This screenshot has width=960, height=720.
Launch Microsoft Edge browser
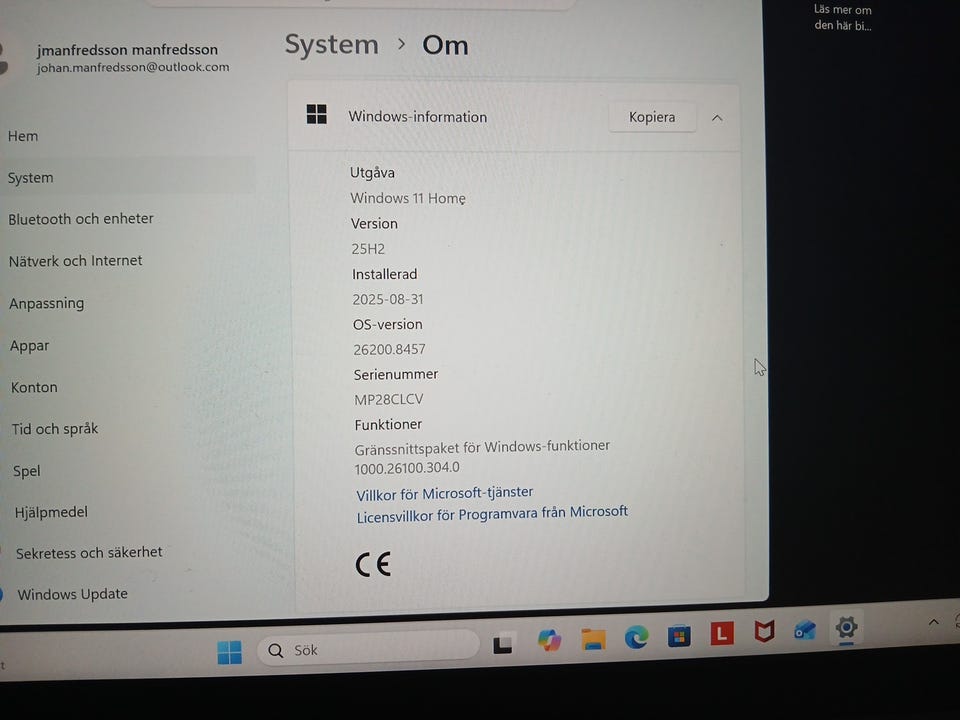636,637
